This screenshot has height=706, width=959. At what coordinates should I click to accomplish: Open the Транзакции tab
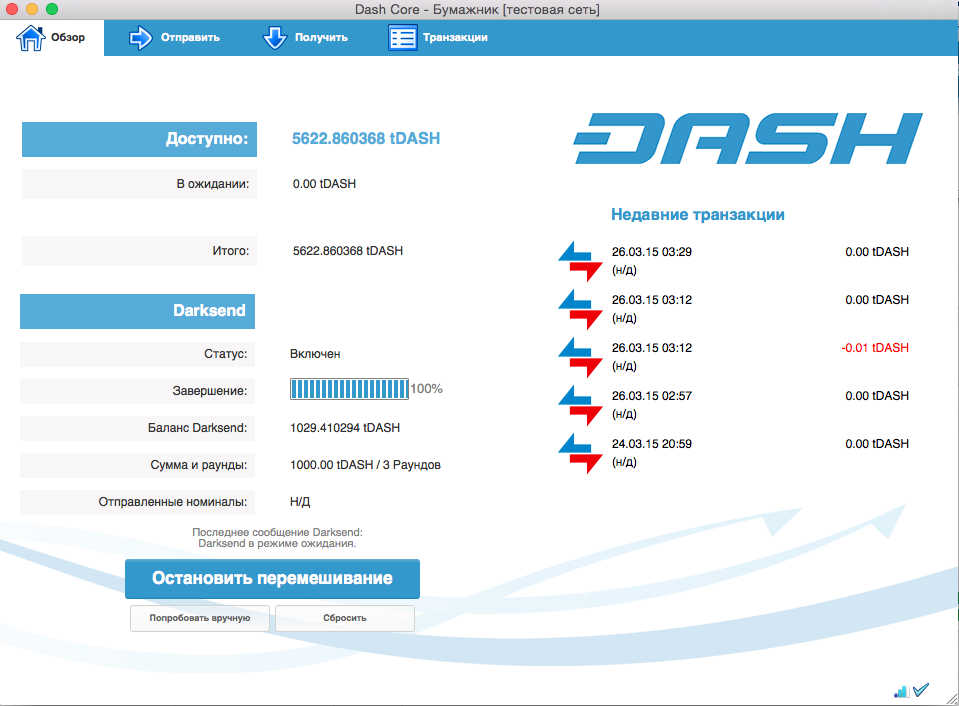(x=438, y=38)
